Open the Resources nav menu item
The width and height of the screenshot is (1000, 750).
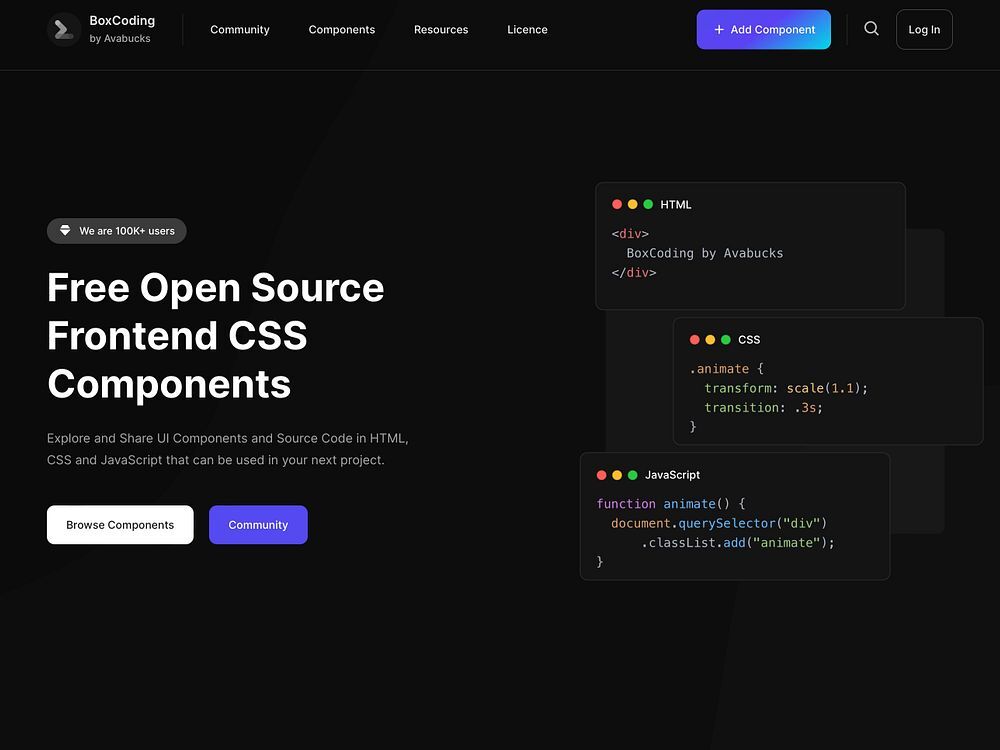441,29
